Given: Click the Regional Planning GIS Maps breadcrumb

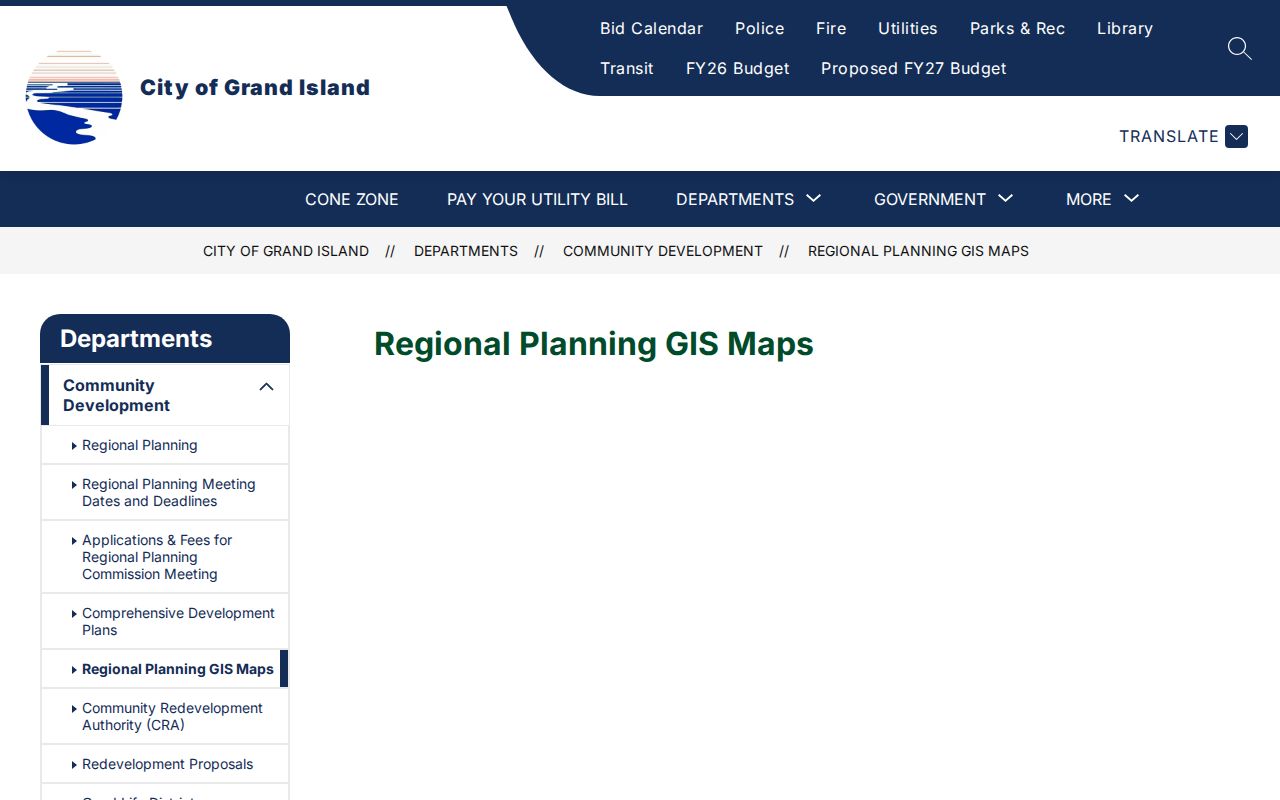Looking at the screenshot, I should pos(918,251).
